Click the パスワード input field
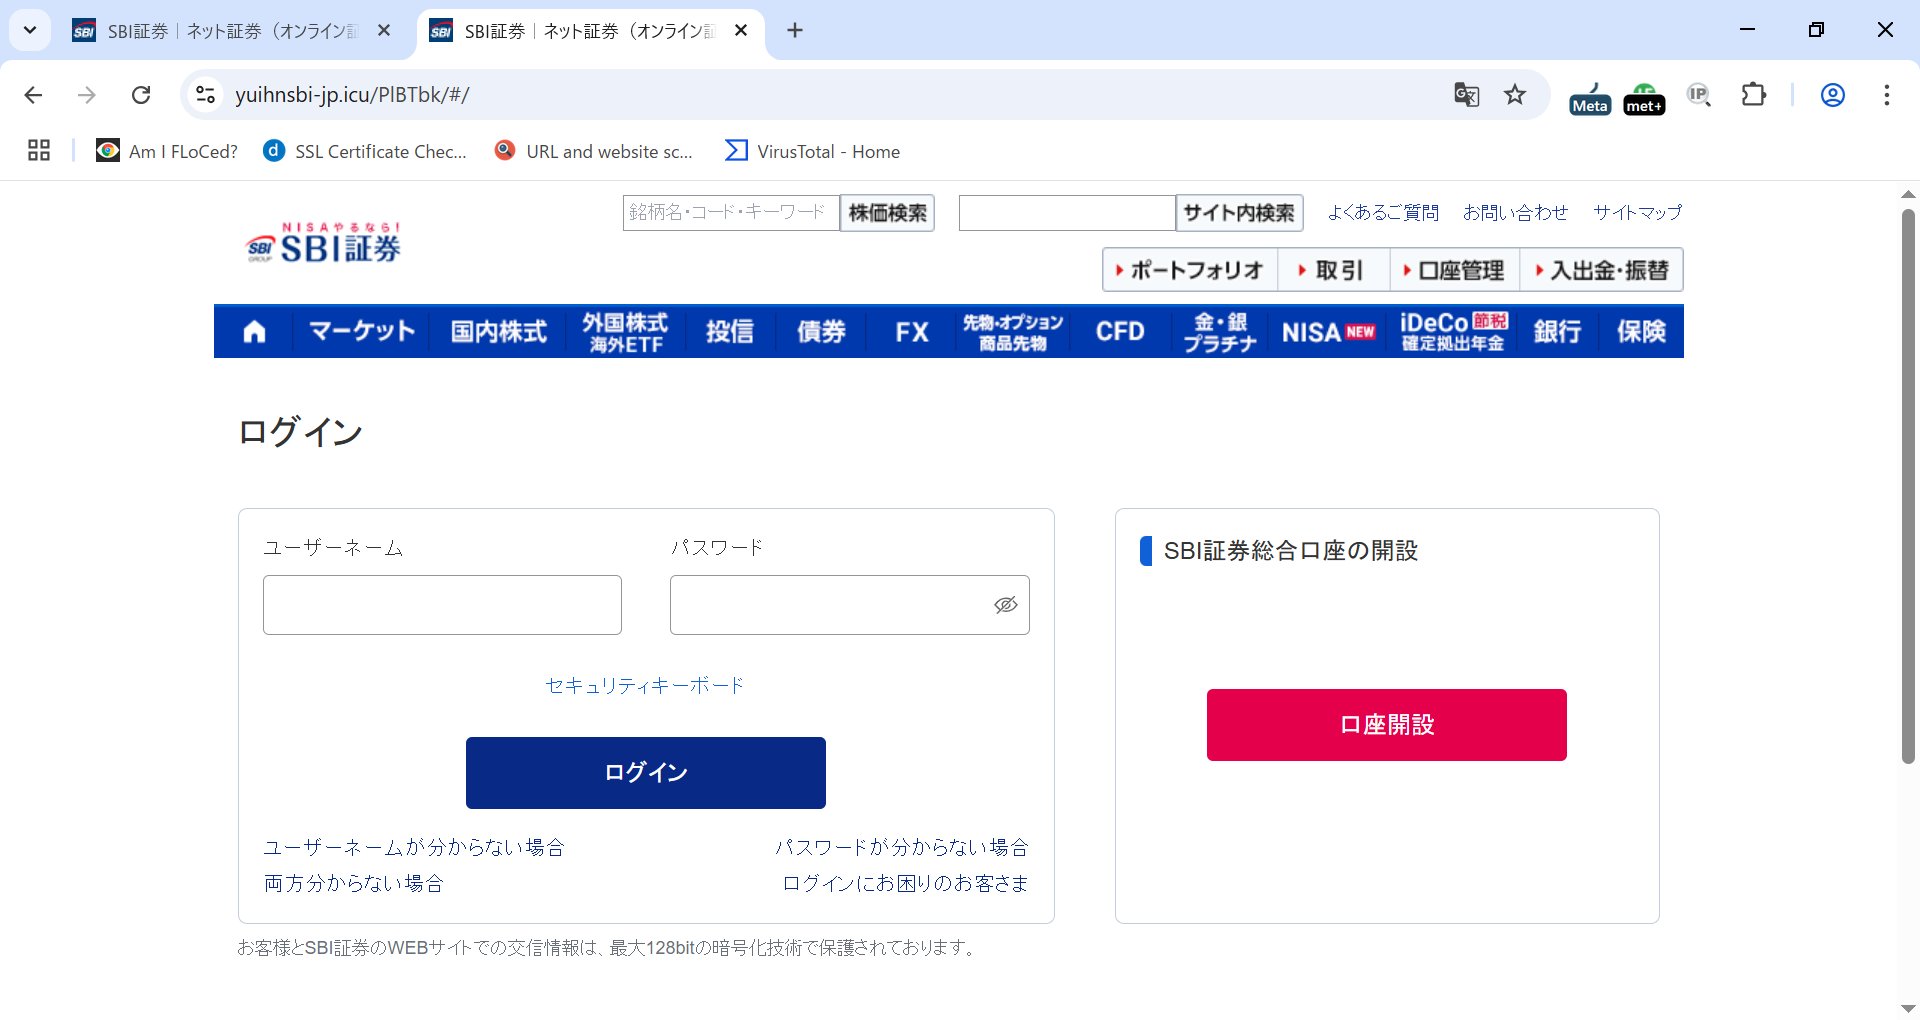Screen dimensions: 1920x1020 (849, 605)
